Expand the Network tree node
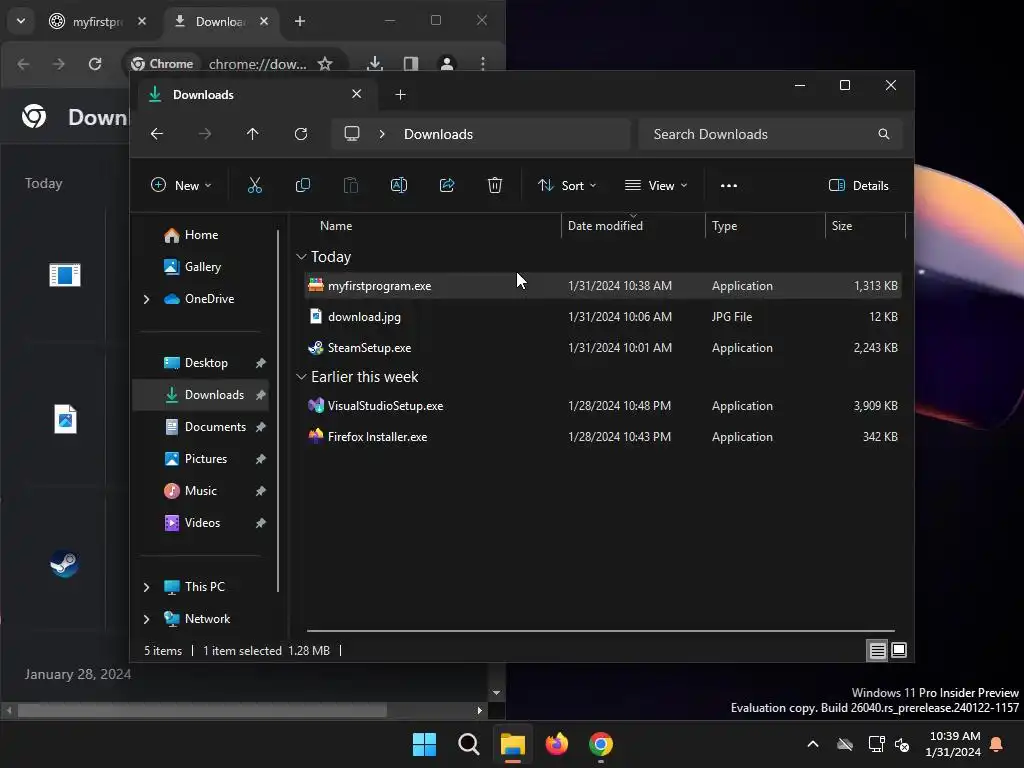Image resolution: width=1024 pixels, height=768 pixels. [146, 619]
